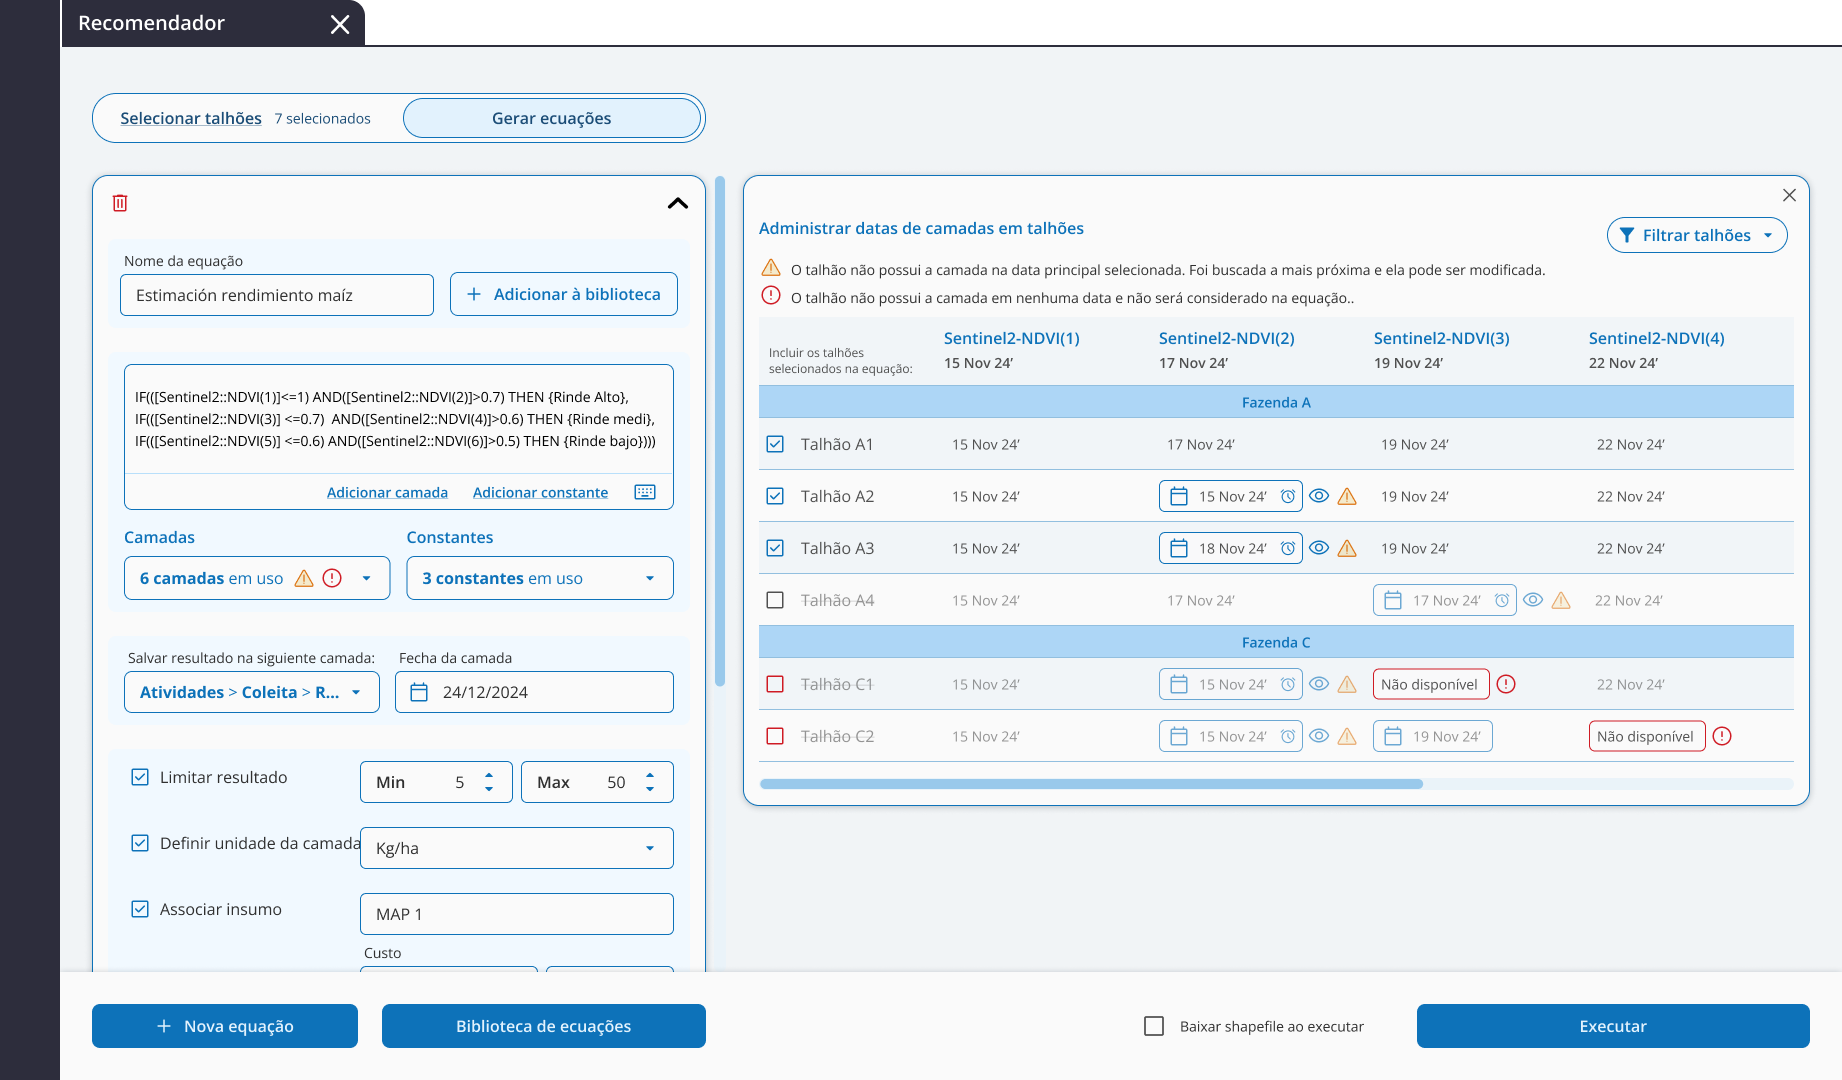Click the warning triangle in Talhão A2 row
The image size is (1842, 1080).
(x=1347, y=496)
